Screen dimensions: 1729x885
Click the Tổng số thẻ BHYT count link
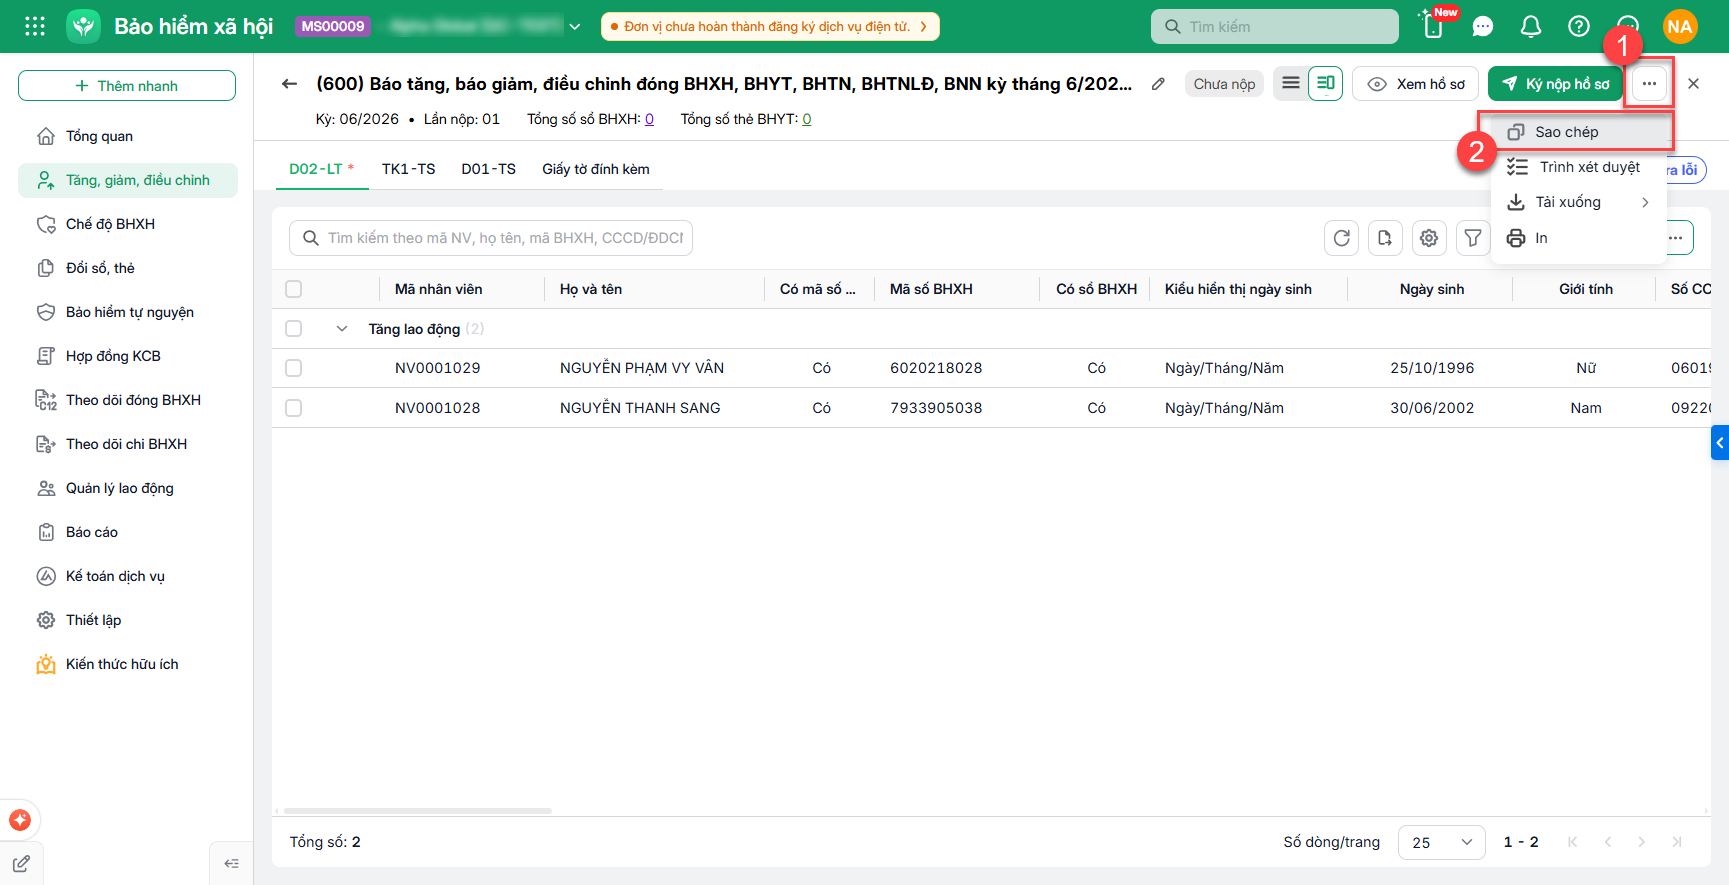click(x=807, y=119)
